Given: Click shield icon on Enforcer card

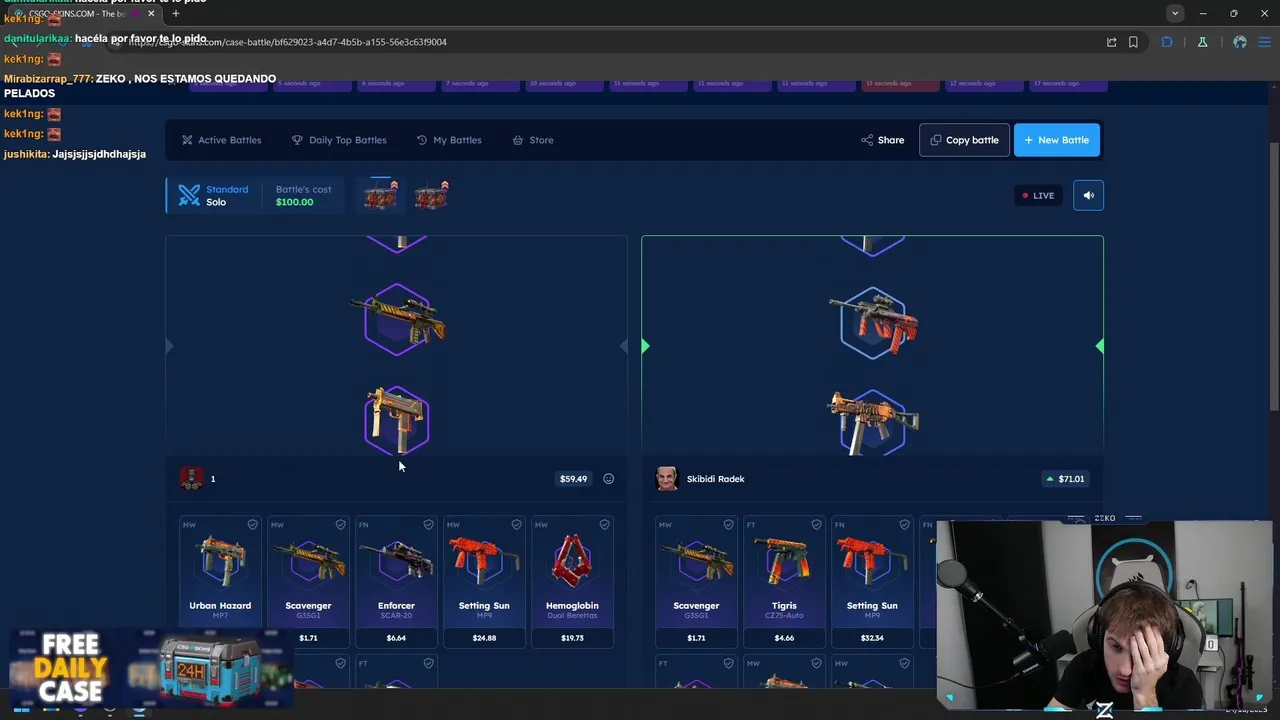Looking at the screenshot, I should tap(428, 525).
